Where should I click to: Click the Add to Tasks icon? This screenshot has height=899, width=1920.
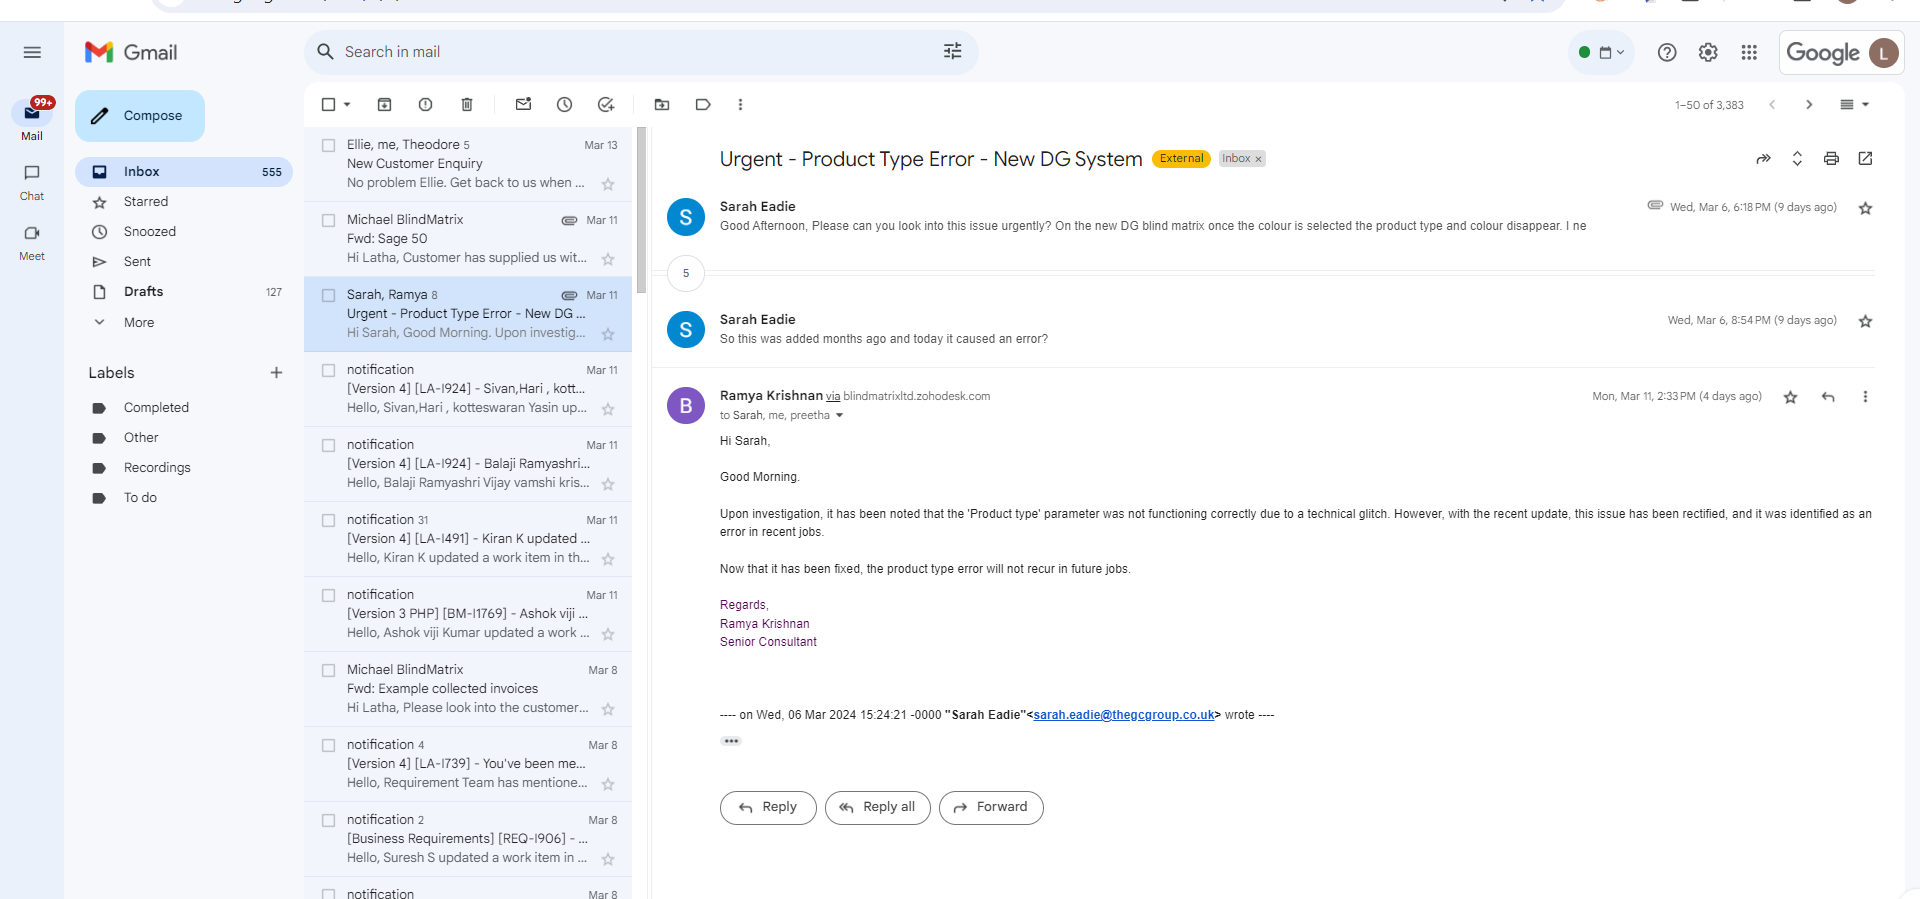[x=606, y=105]
